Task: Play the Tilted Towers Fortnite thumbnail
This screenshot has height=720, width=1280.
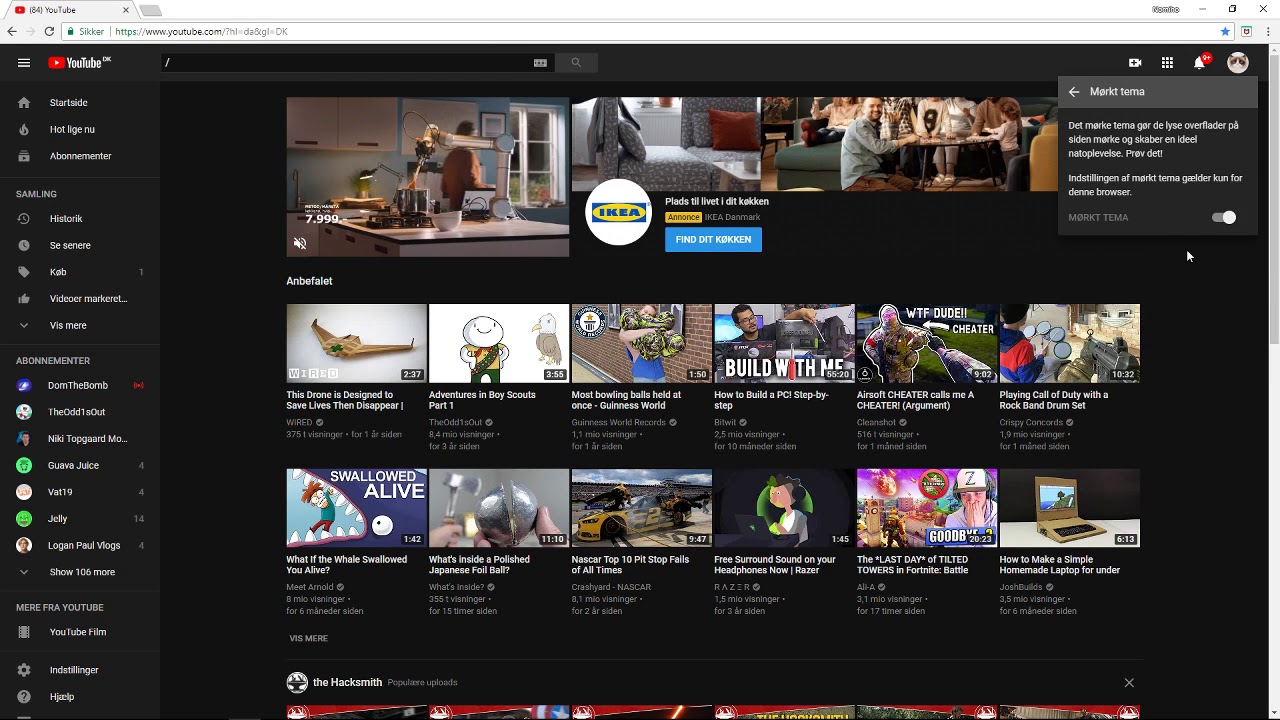Action: click(x=927, y=508)
